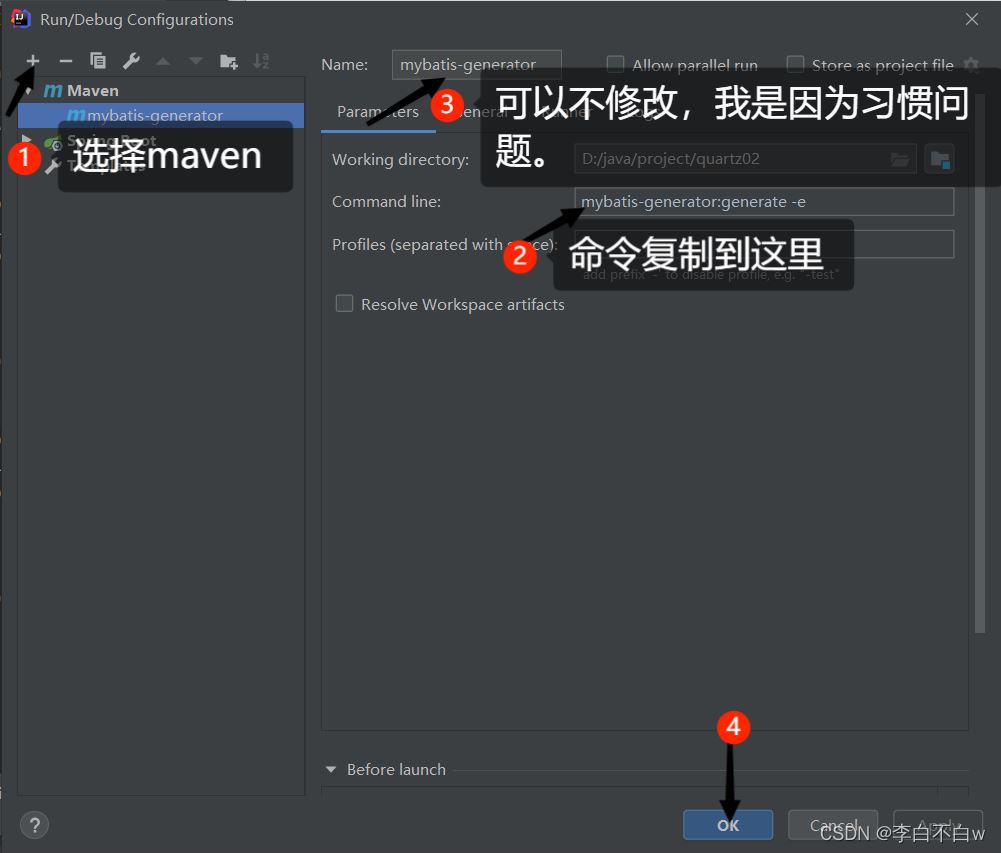Close the Run/Debug Configurations dialog

972,19
